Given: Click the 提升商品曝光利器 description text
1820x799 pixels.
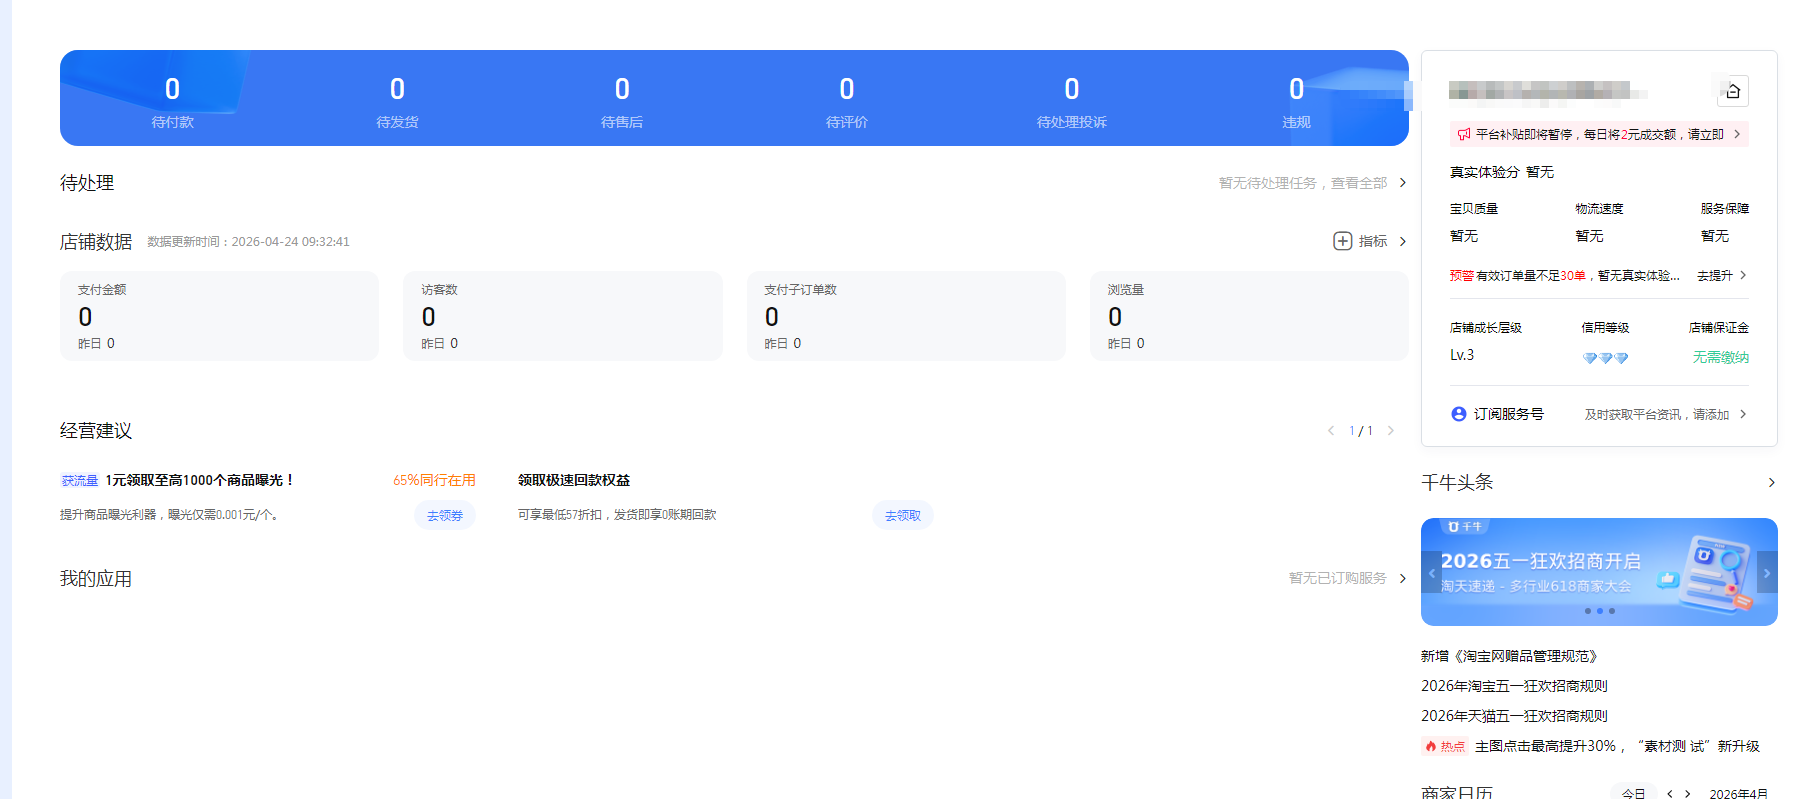Looking at the screenshot, I should point(169,515).
